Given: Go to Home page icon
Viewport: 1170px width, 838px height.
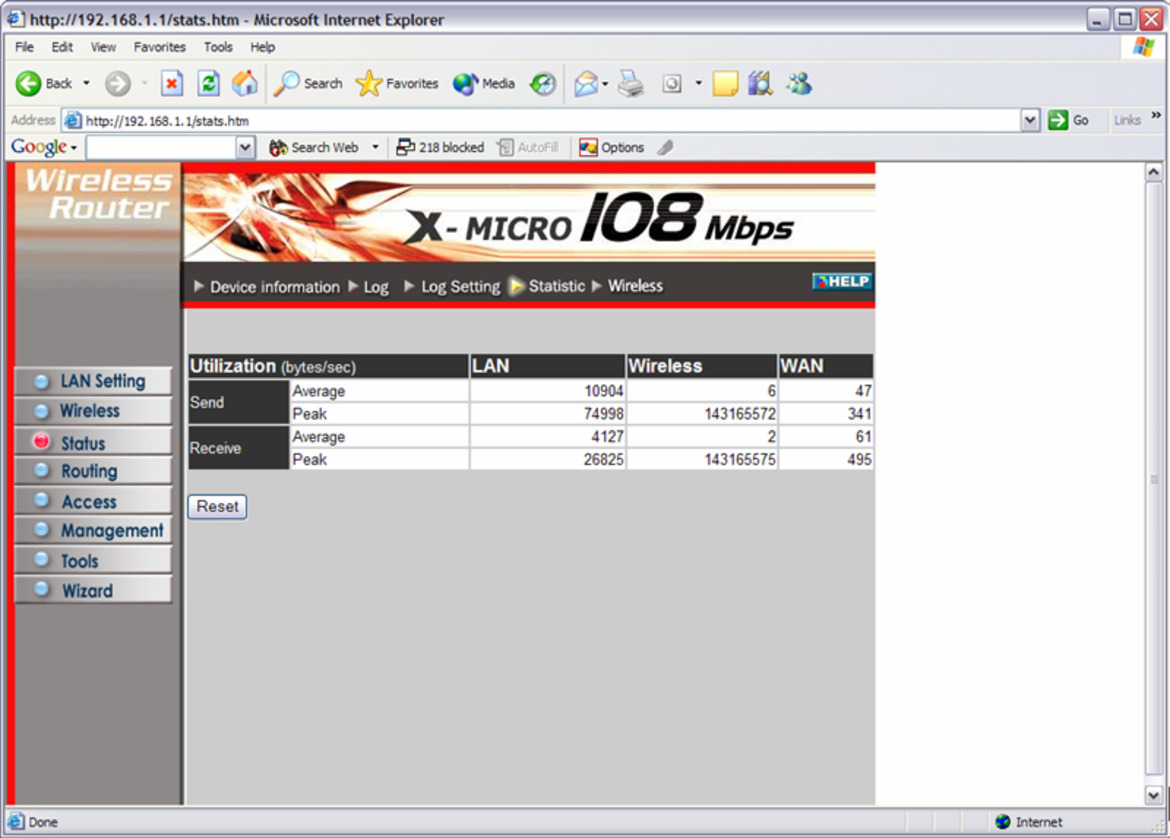Looking at the screenshot, I should tap(245, 84).
